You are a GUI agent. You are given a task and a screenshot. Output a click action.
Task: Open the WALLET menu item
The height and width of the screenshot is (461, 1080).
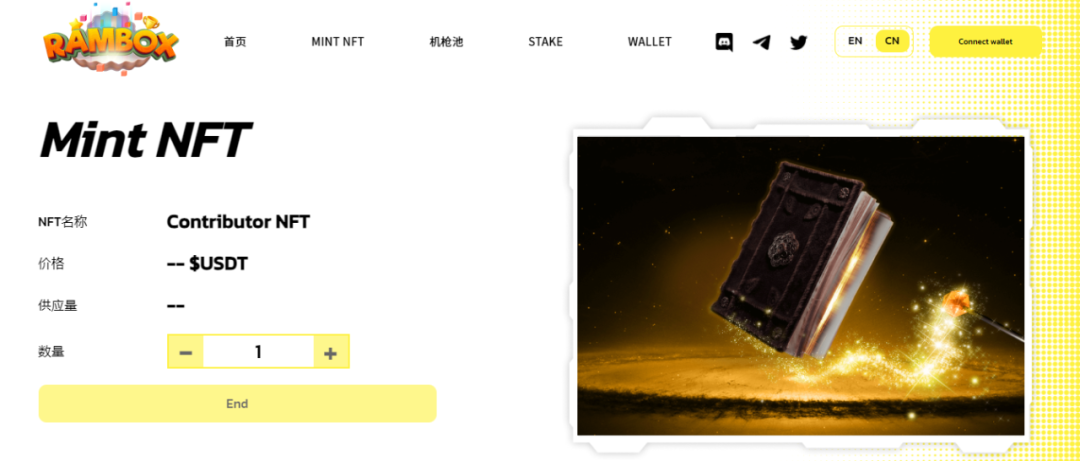[650, 42]
